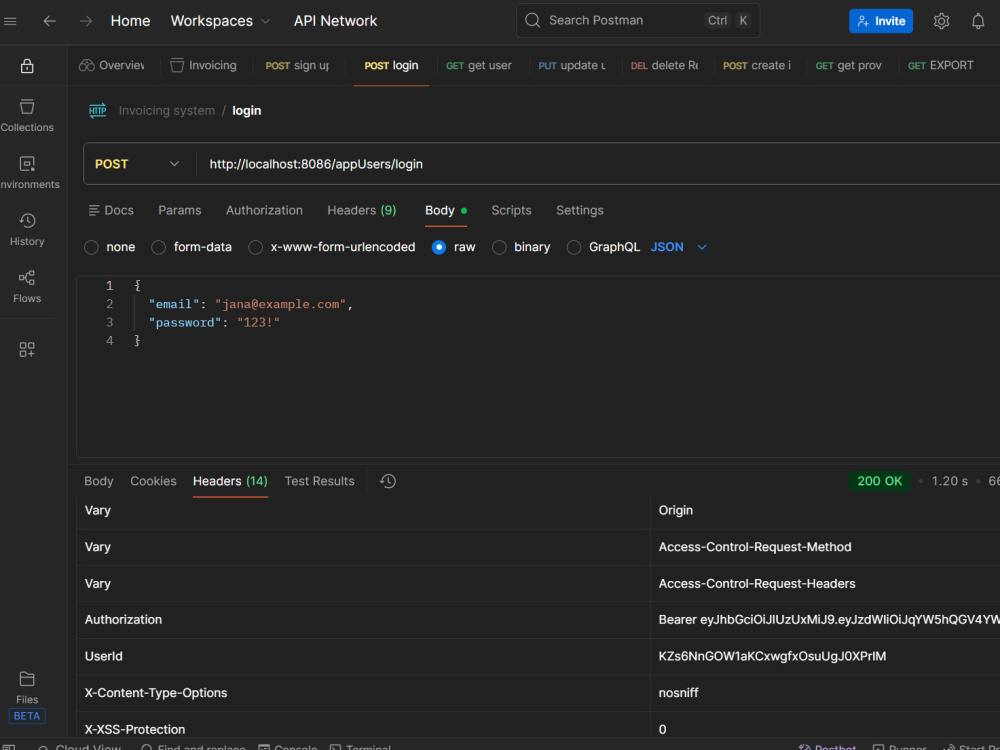Focus the Search Postman field
This screenshot has height=750, width=1000.
(x=638, y=20)
